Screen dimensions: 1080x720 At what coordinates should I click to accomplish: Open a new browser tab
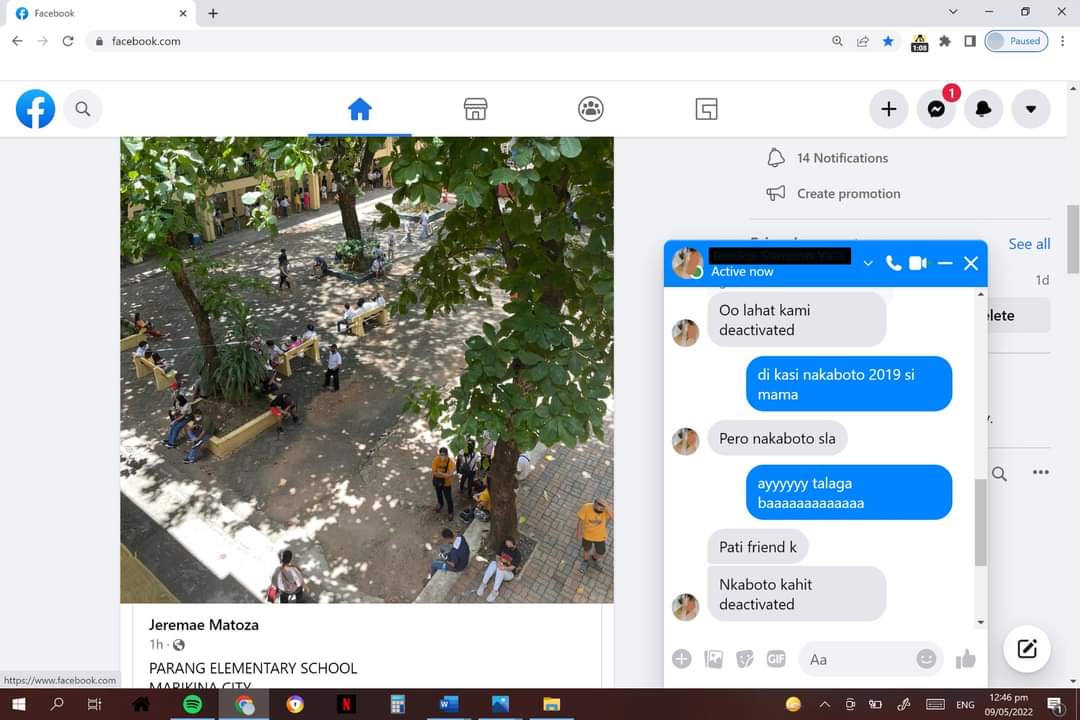(x=213, y=13)
